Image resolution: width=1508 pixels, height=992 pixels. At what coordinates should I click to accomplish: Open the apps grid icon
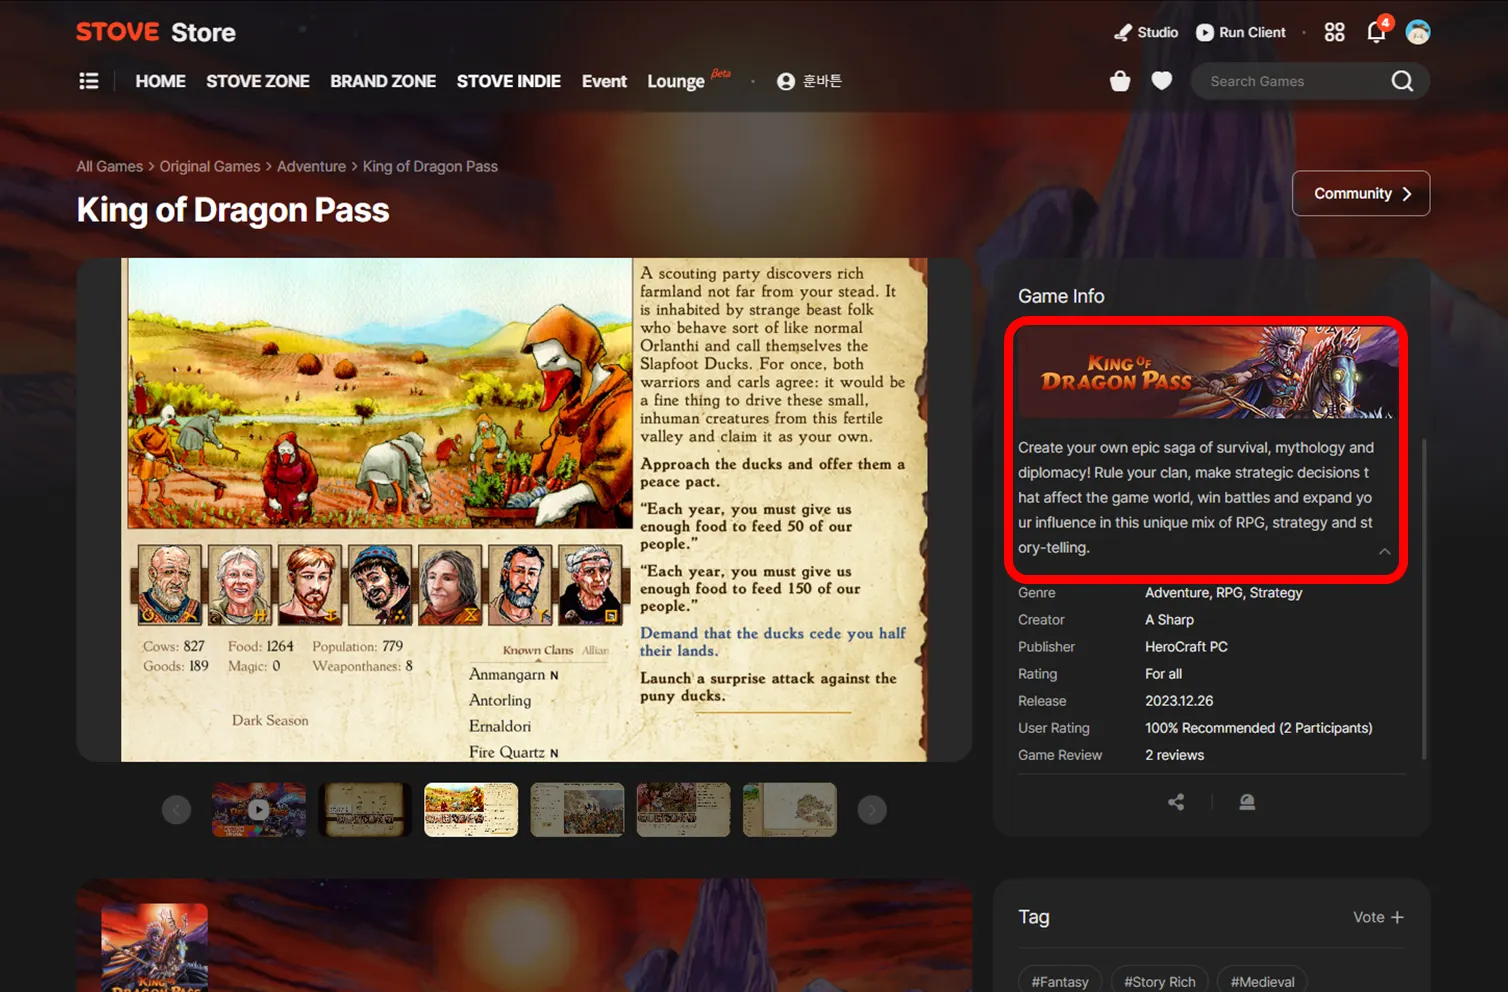pos(1334,32)
